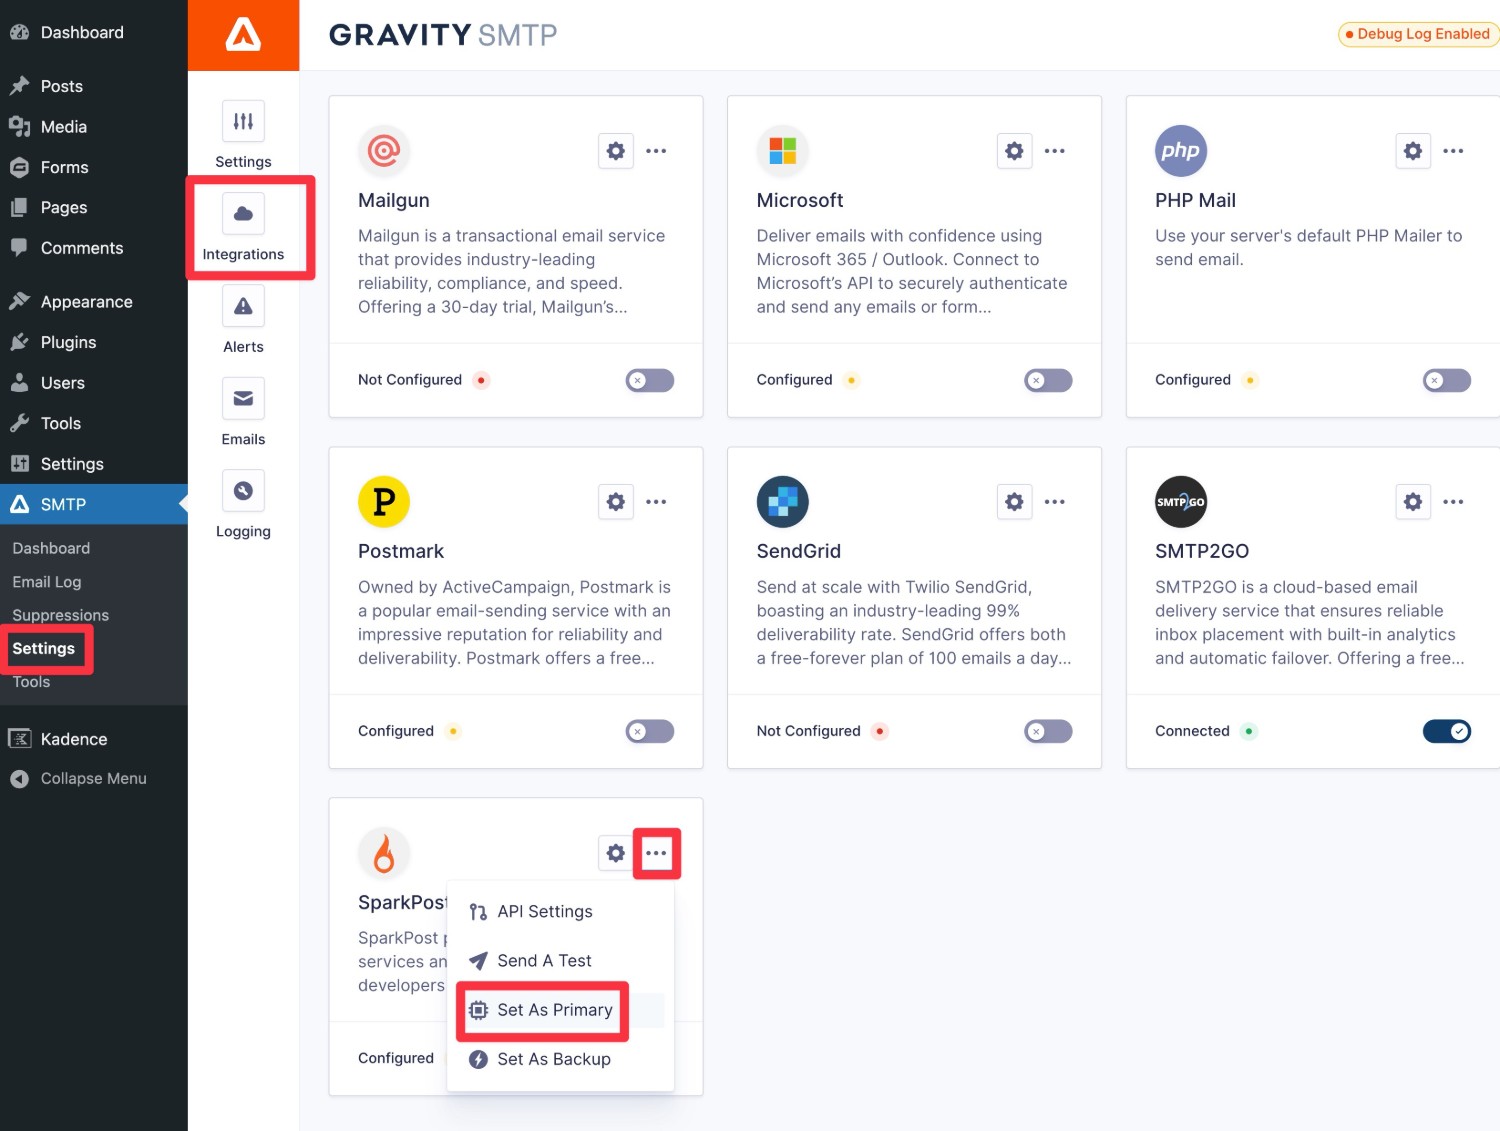Click the Mailgun card title
1500x1131 pixels.
(394, 200)
